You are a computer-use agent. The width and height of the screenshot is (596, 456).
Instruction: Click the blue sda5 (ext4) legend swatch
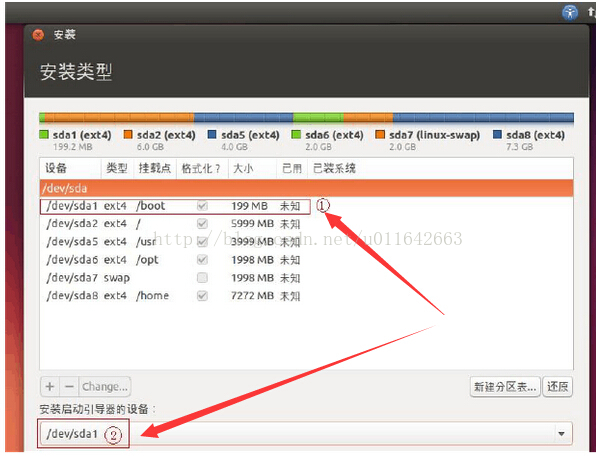click(212, 134)
